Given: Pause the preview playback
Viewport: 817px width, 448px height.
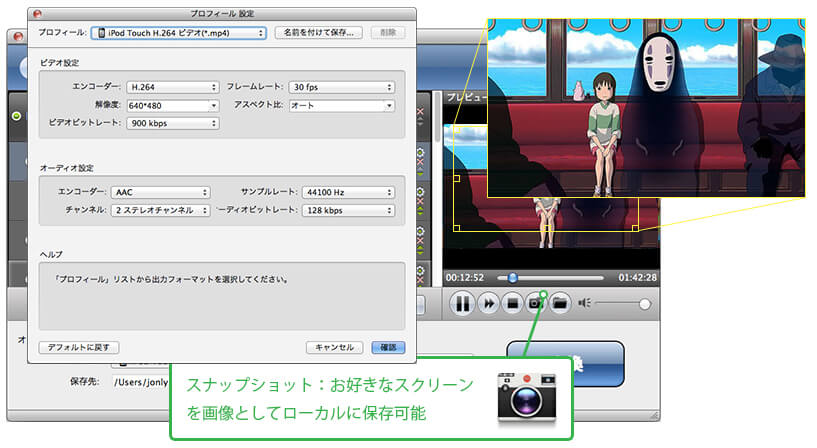Looking at the screenshot, I should pyautogui.click(x=462, y=303).
